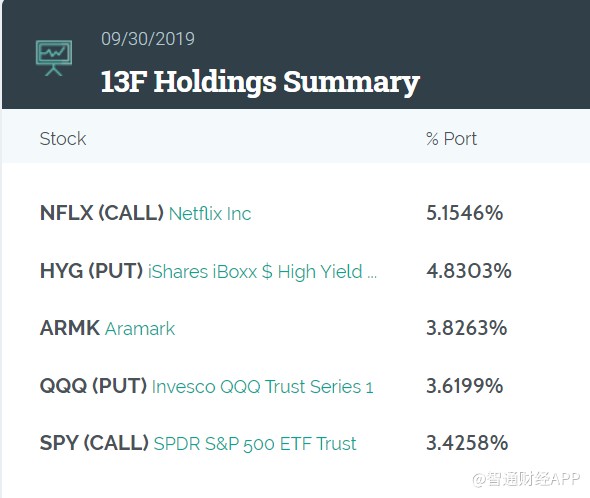The height and width of the screenshot is (498, 590).
Task: Click the 5.1546% portfolio value
Action: point(465,213)
